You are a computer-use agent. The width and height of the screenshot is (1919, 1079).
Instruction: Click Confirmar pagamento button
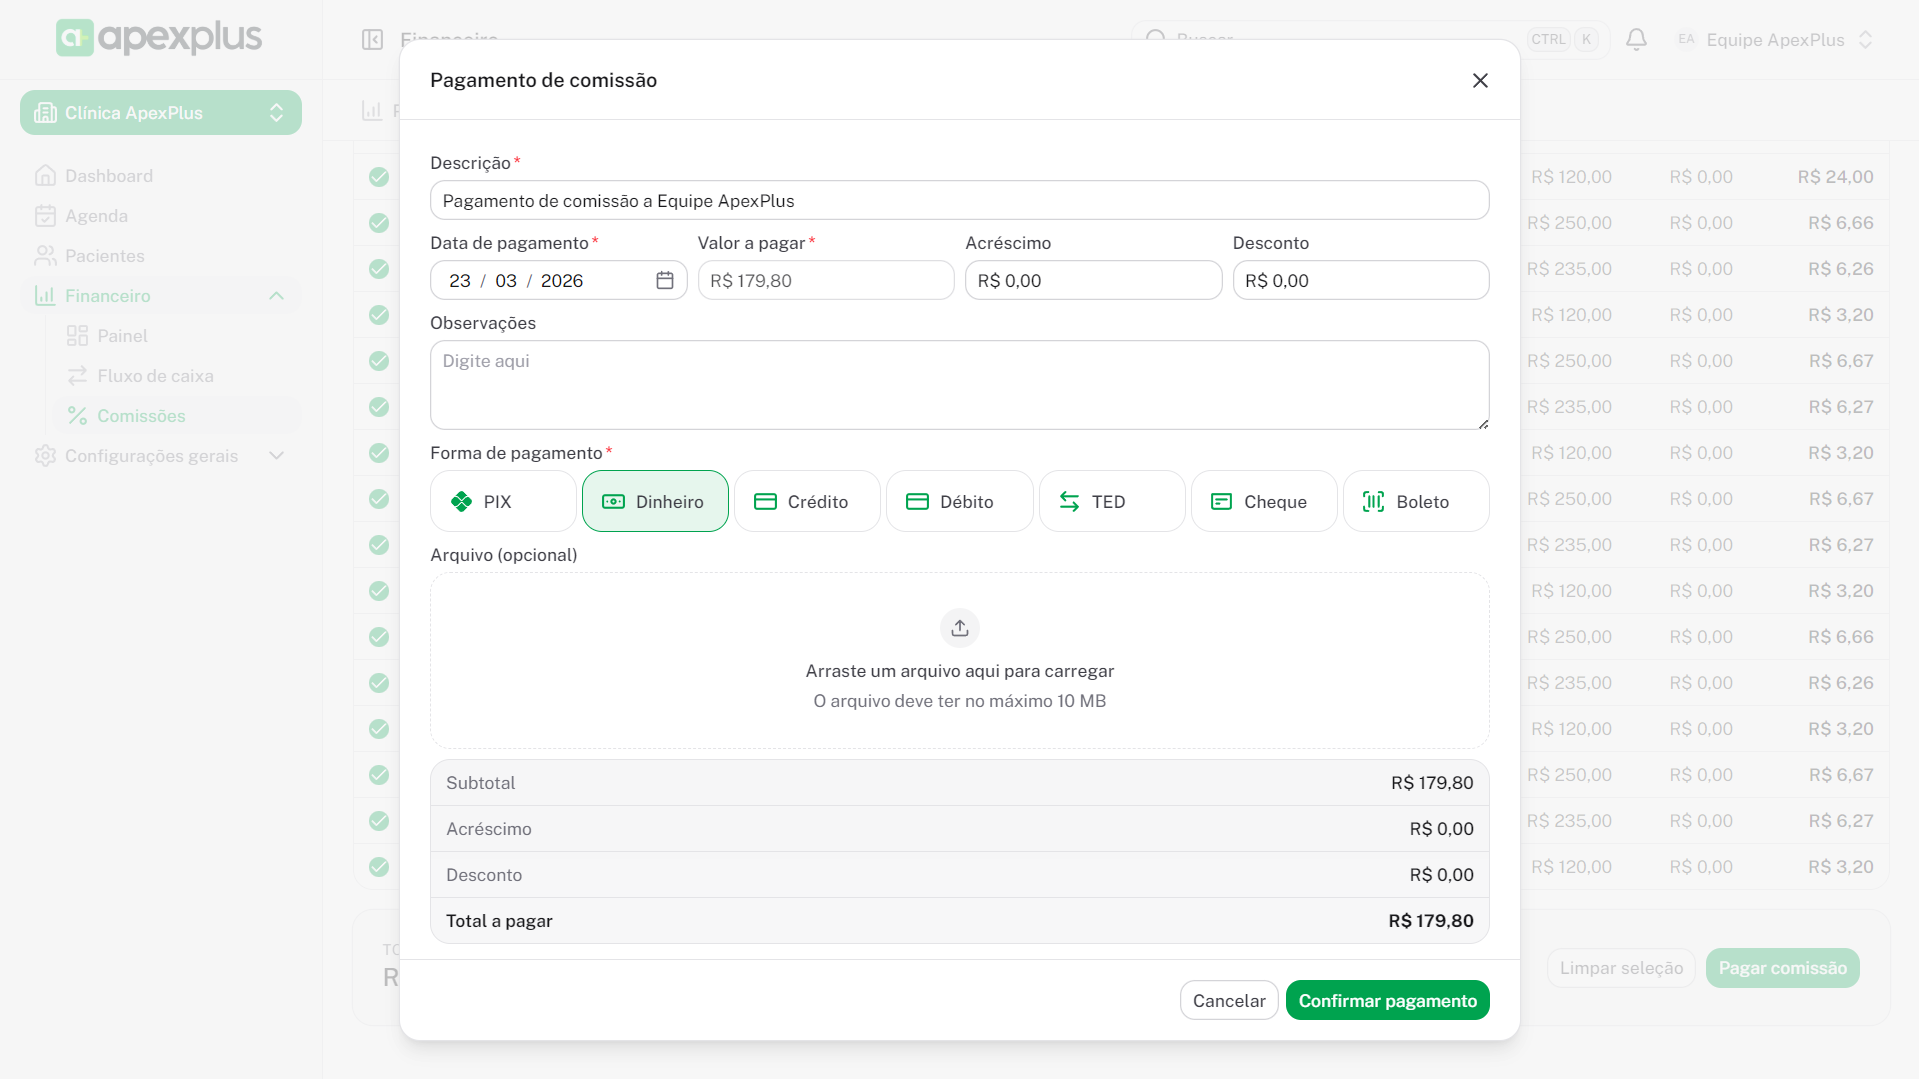(x=1387, y=1000)
